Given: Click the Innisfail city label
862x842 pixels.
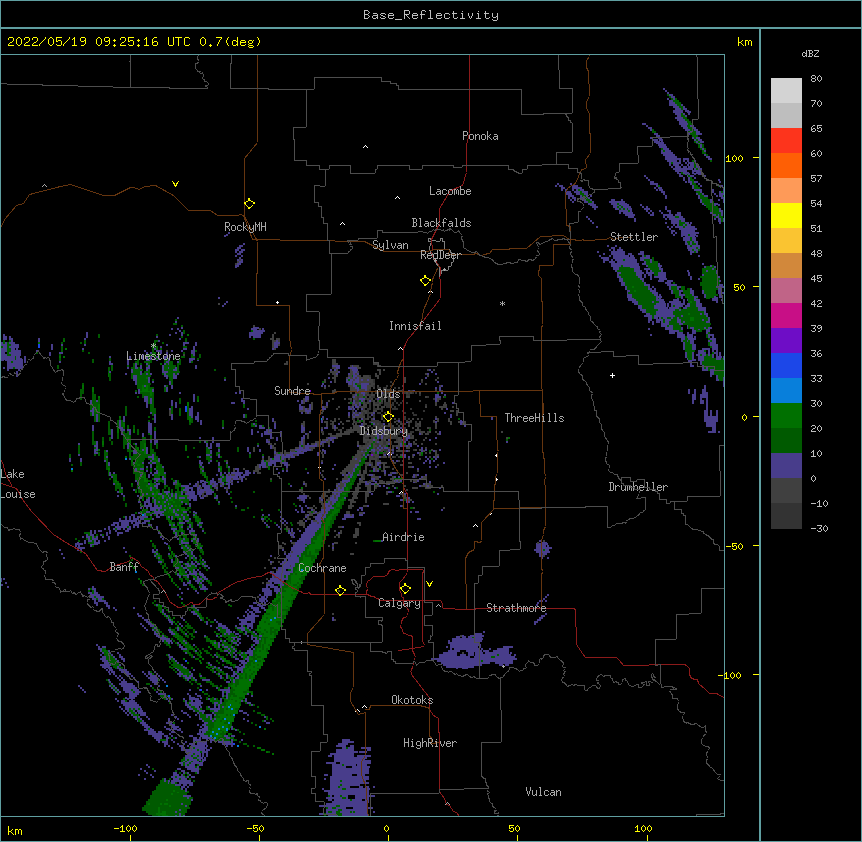Looking at the screenshot, I should point(415,326).
